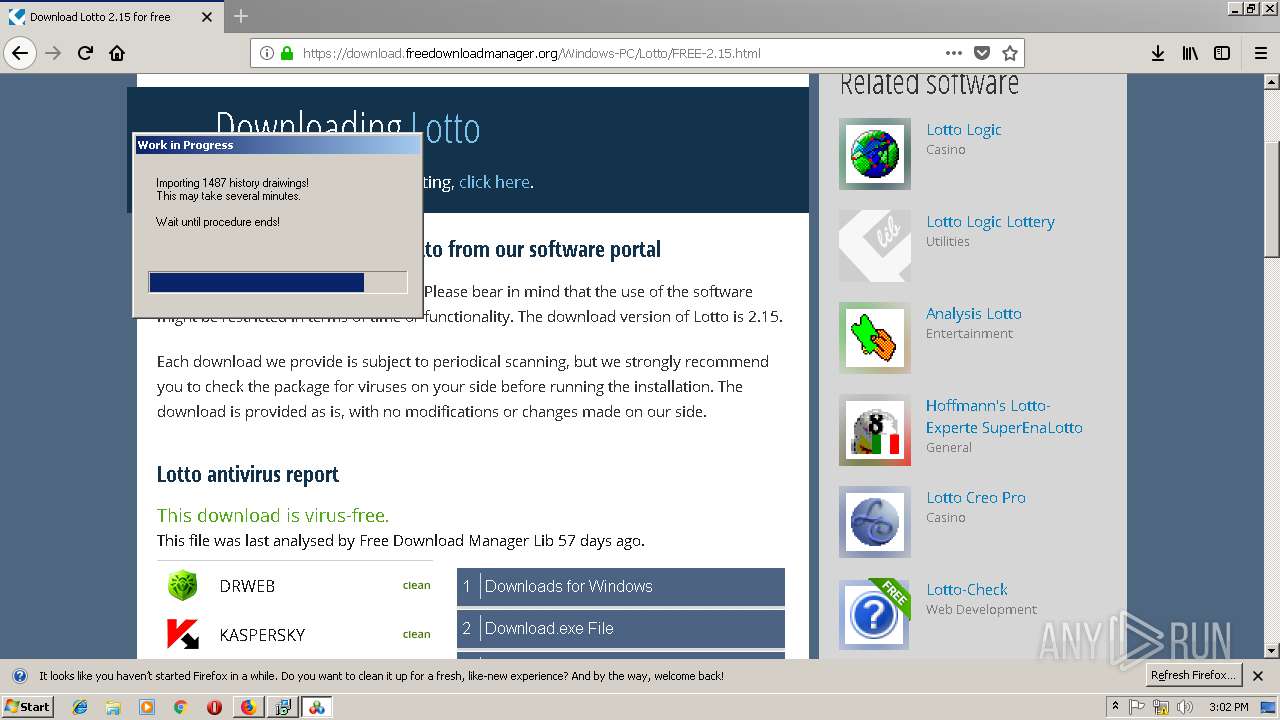The image size is (1280, 720).
Task: Click the forward navigation arrow
Action: pyautogui.click(x=53, y=53)
